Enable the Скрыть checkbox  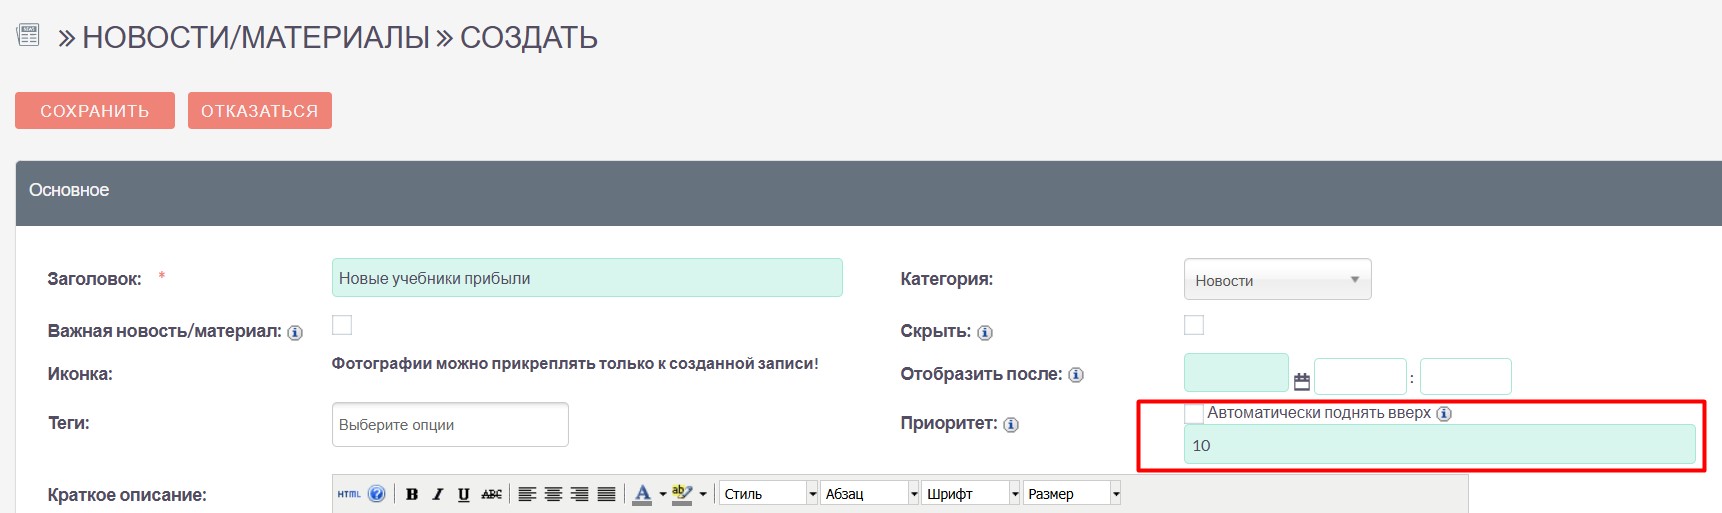click(x=1194, y=325)
